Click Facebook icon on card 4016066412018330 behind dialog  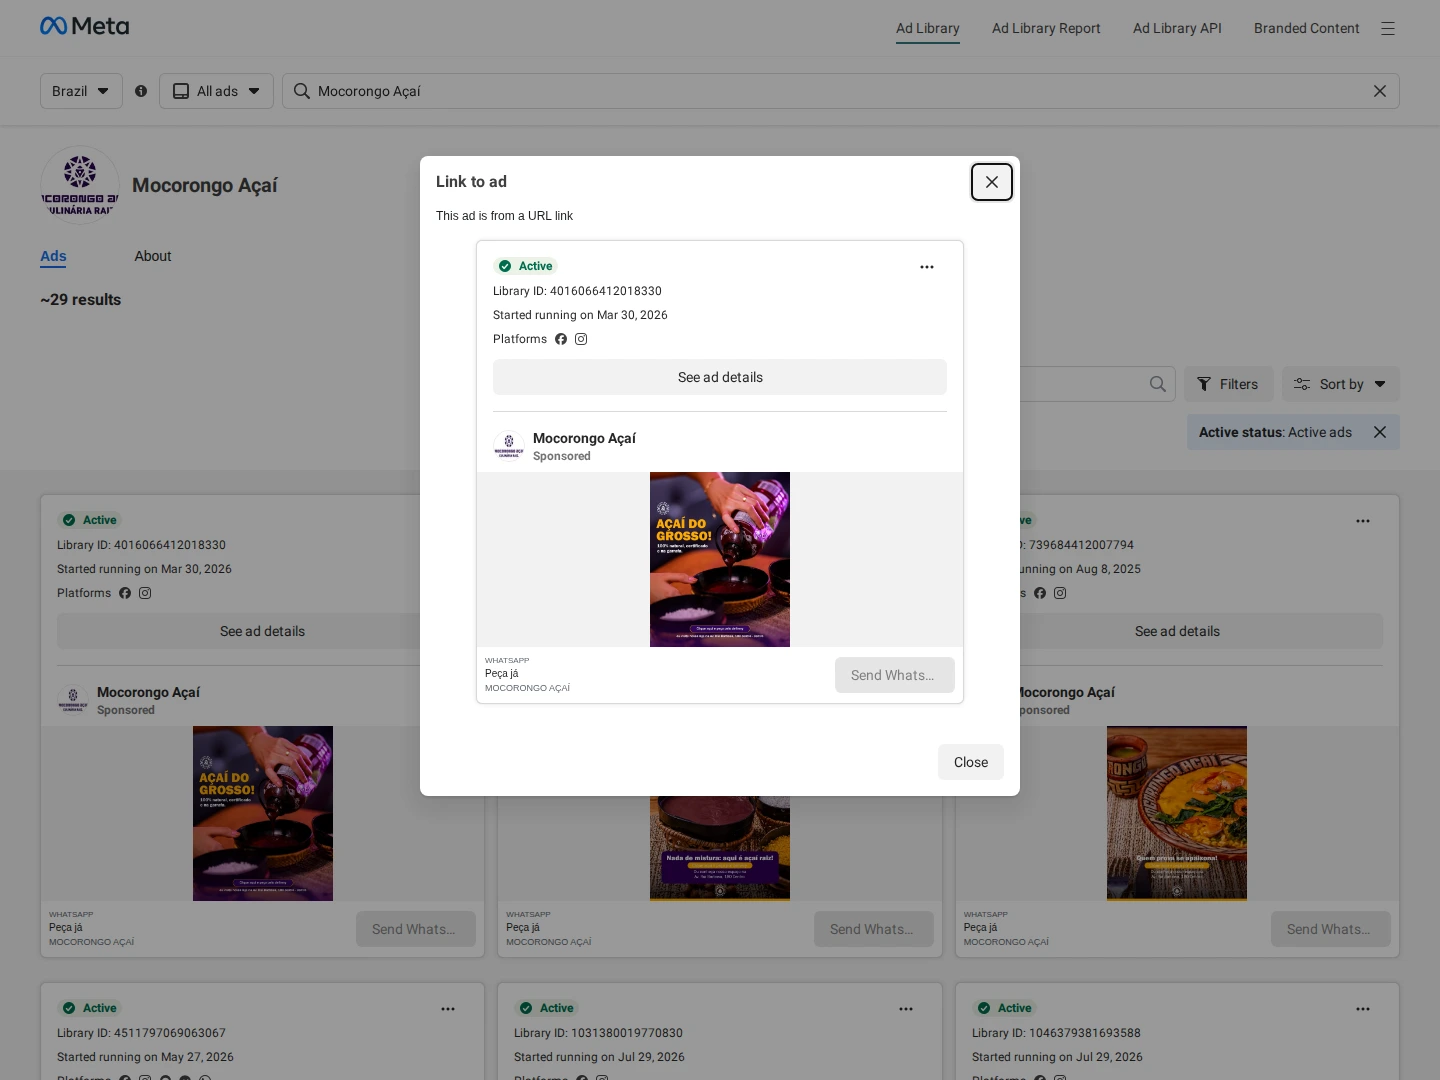click(125, 593)
